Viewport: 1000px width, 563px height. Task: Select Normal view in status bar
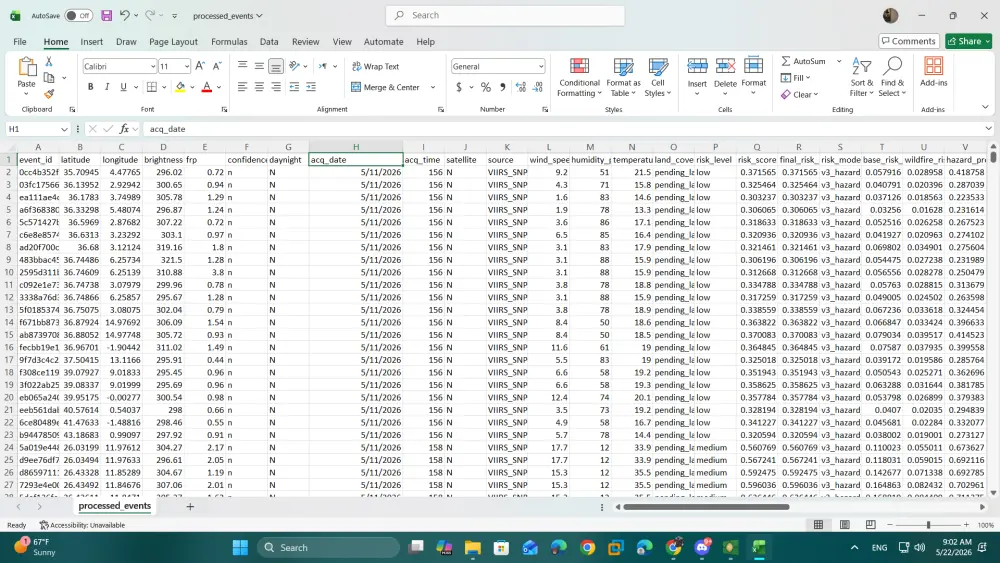818,525
